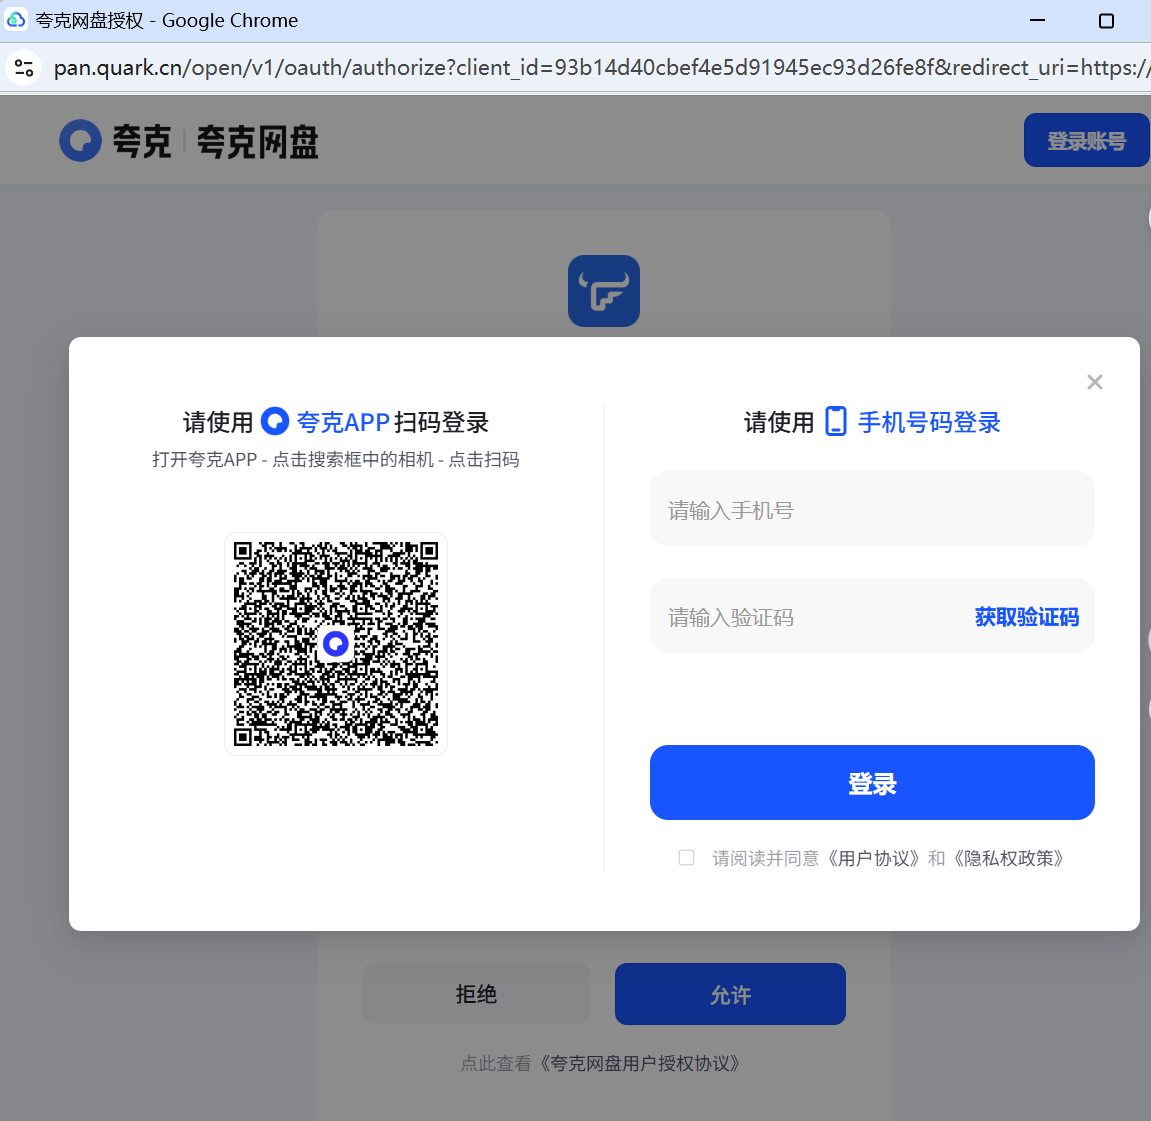Click the Quark logo in the QR code
The height and width of the screenshot is (1121, 1151).
335,644
